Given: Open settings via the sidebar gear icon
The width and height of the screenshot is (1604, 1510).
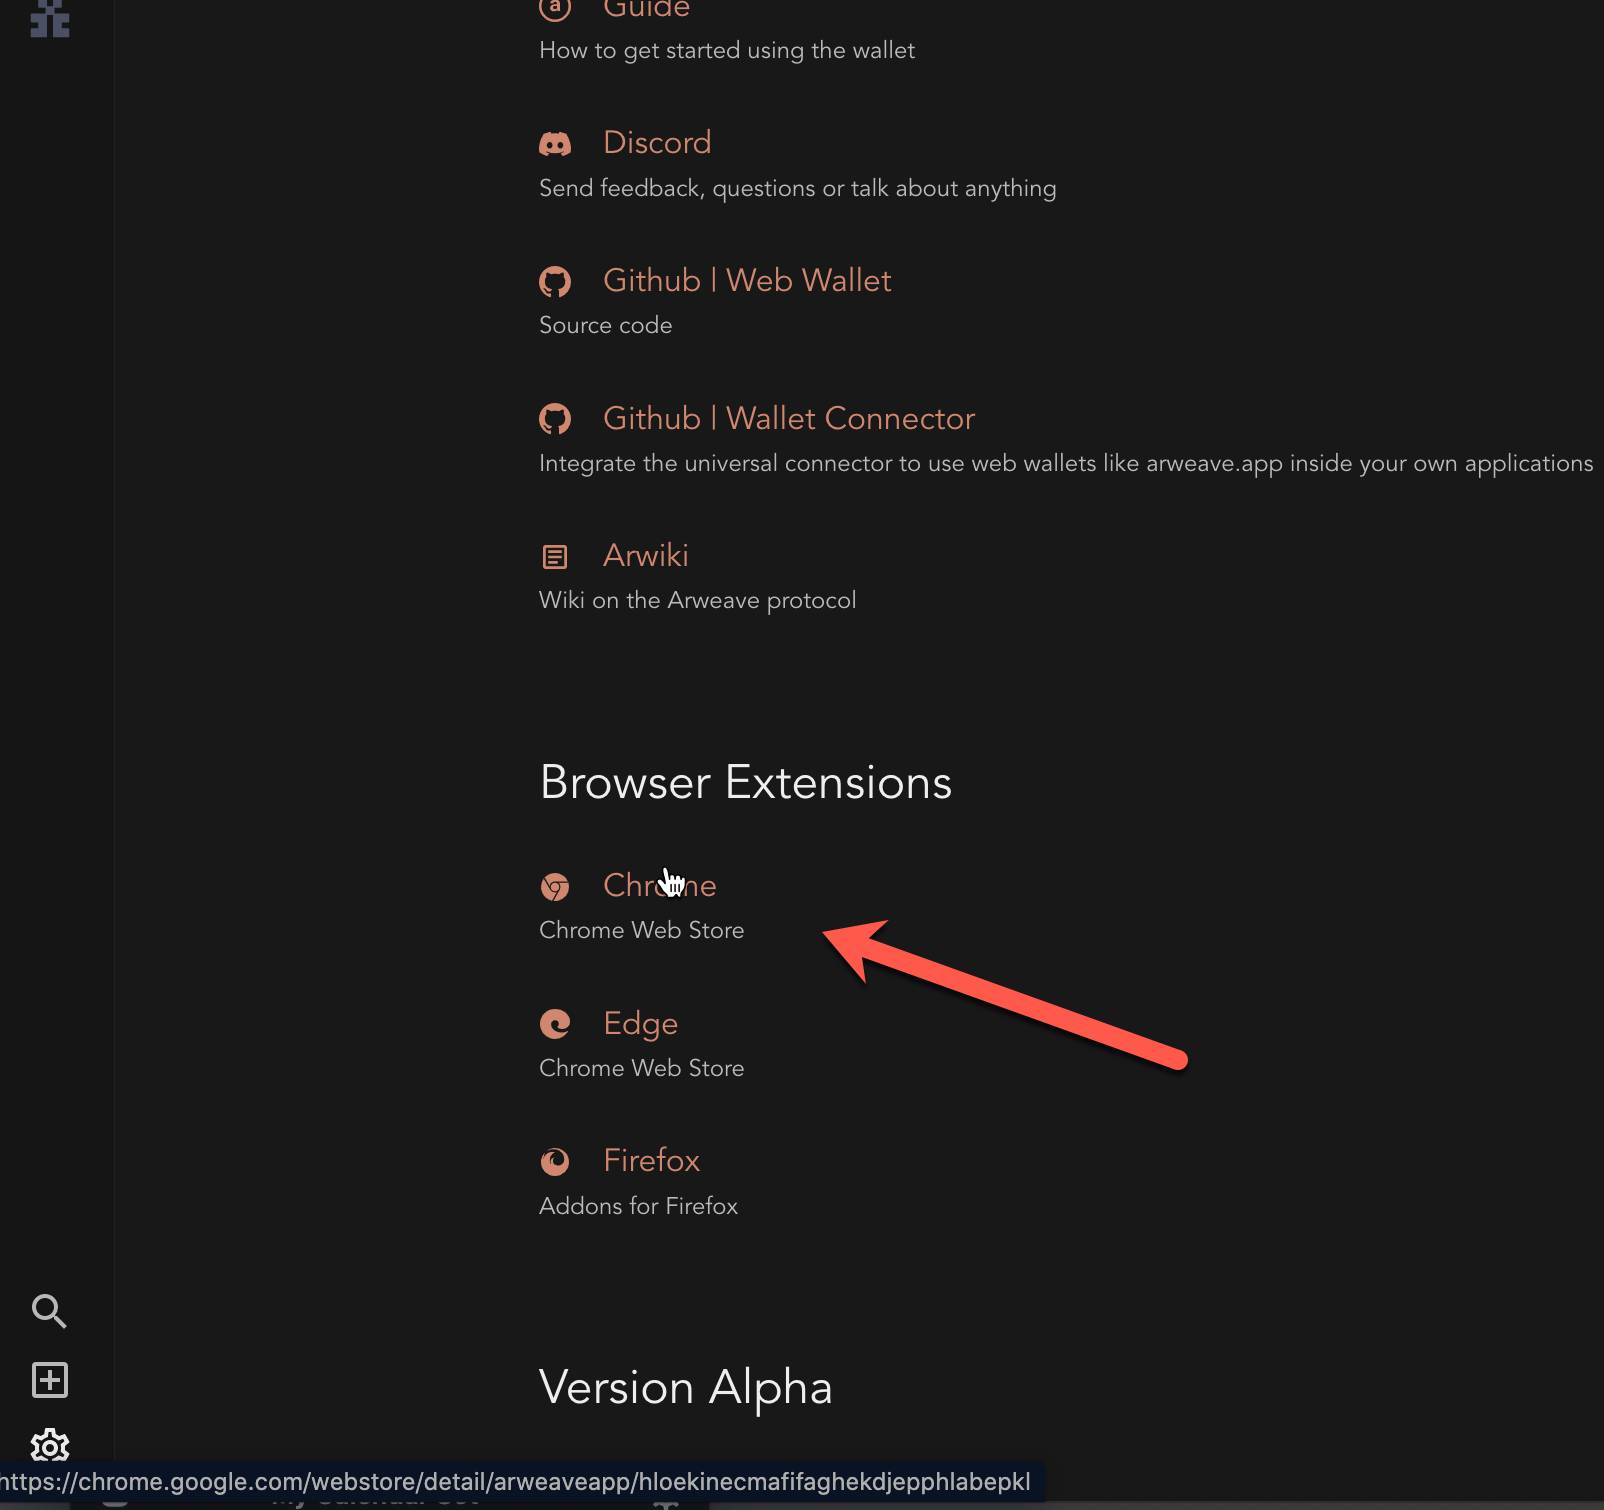Looking at the screenshot, I should tap(49, 1445).
